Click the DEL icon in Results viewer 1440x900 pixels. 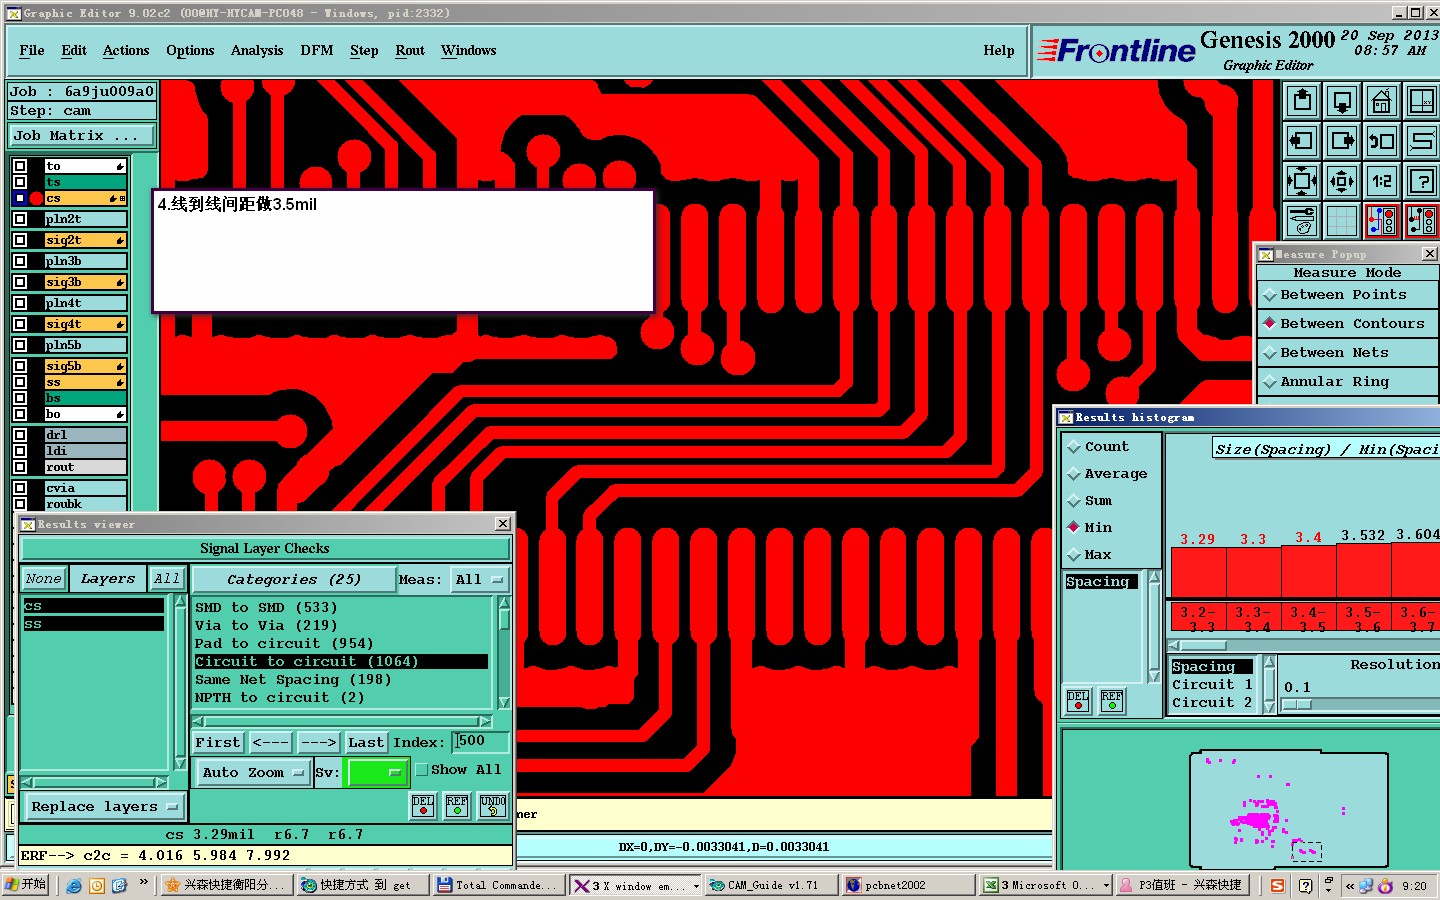pos(423,806)
